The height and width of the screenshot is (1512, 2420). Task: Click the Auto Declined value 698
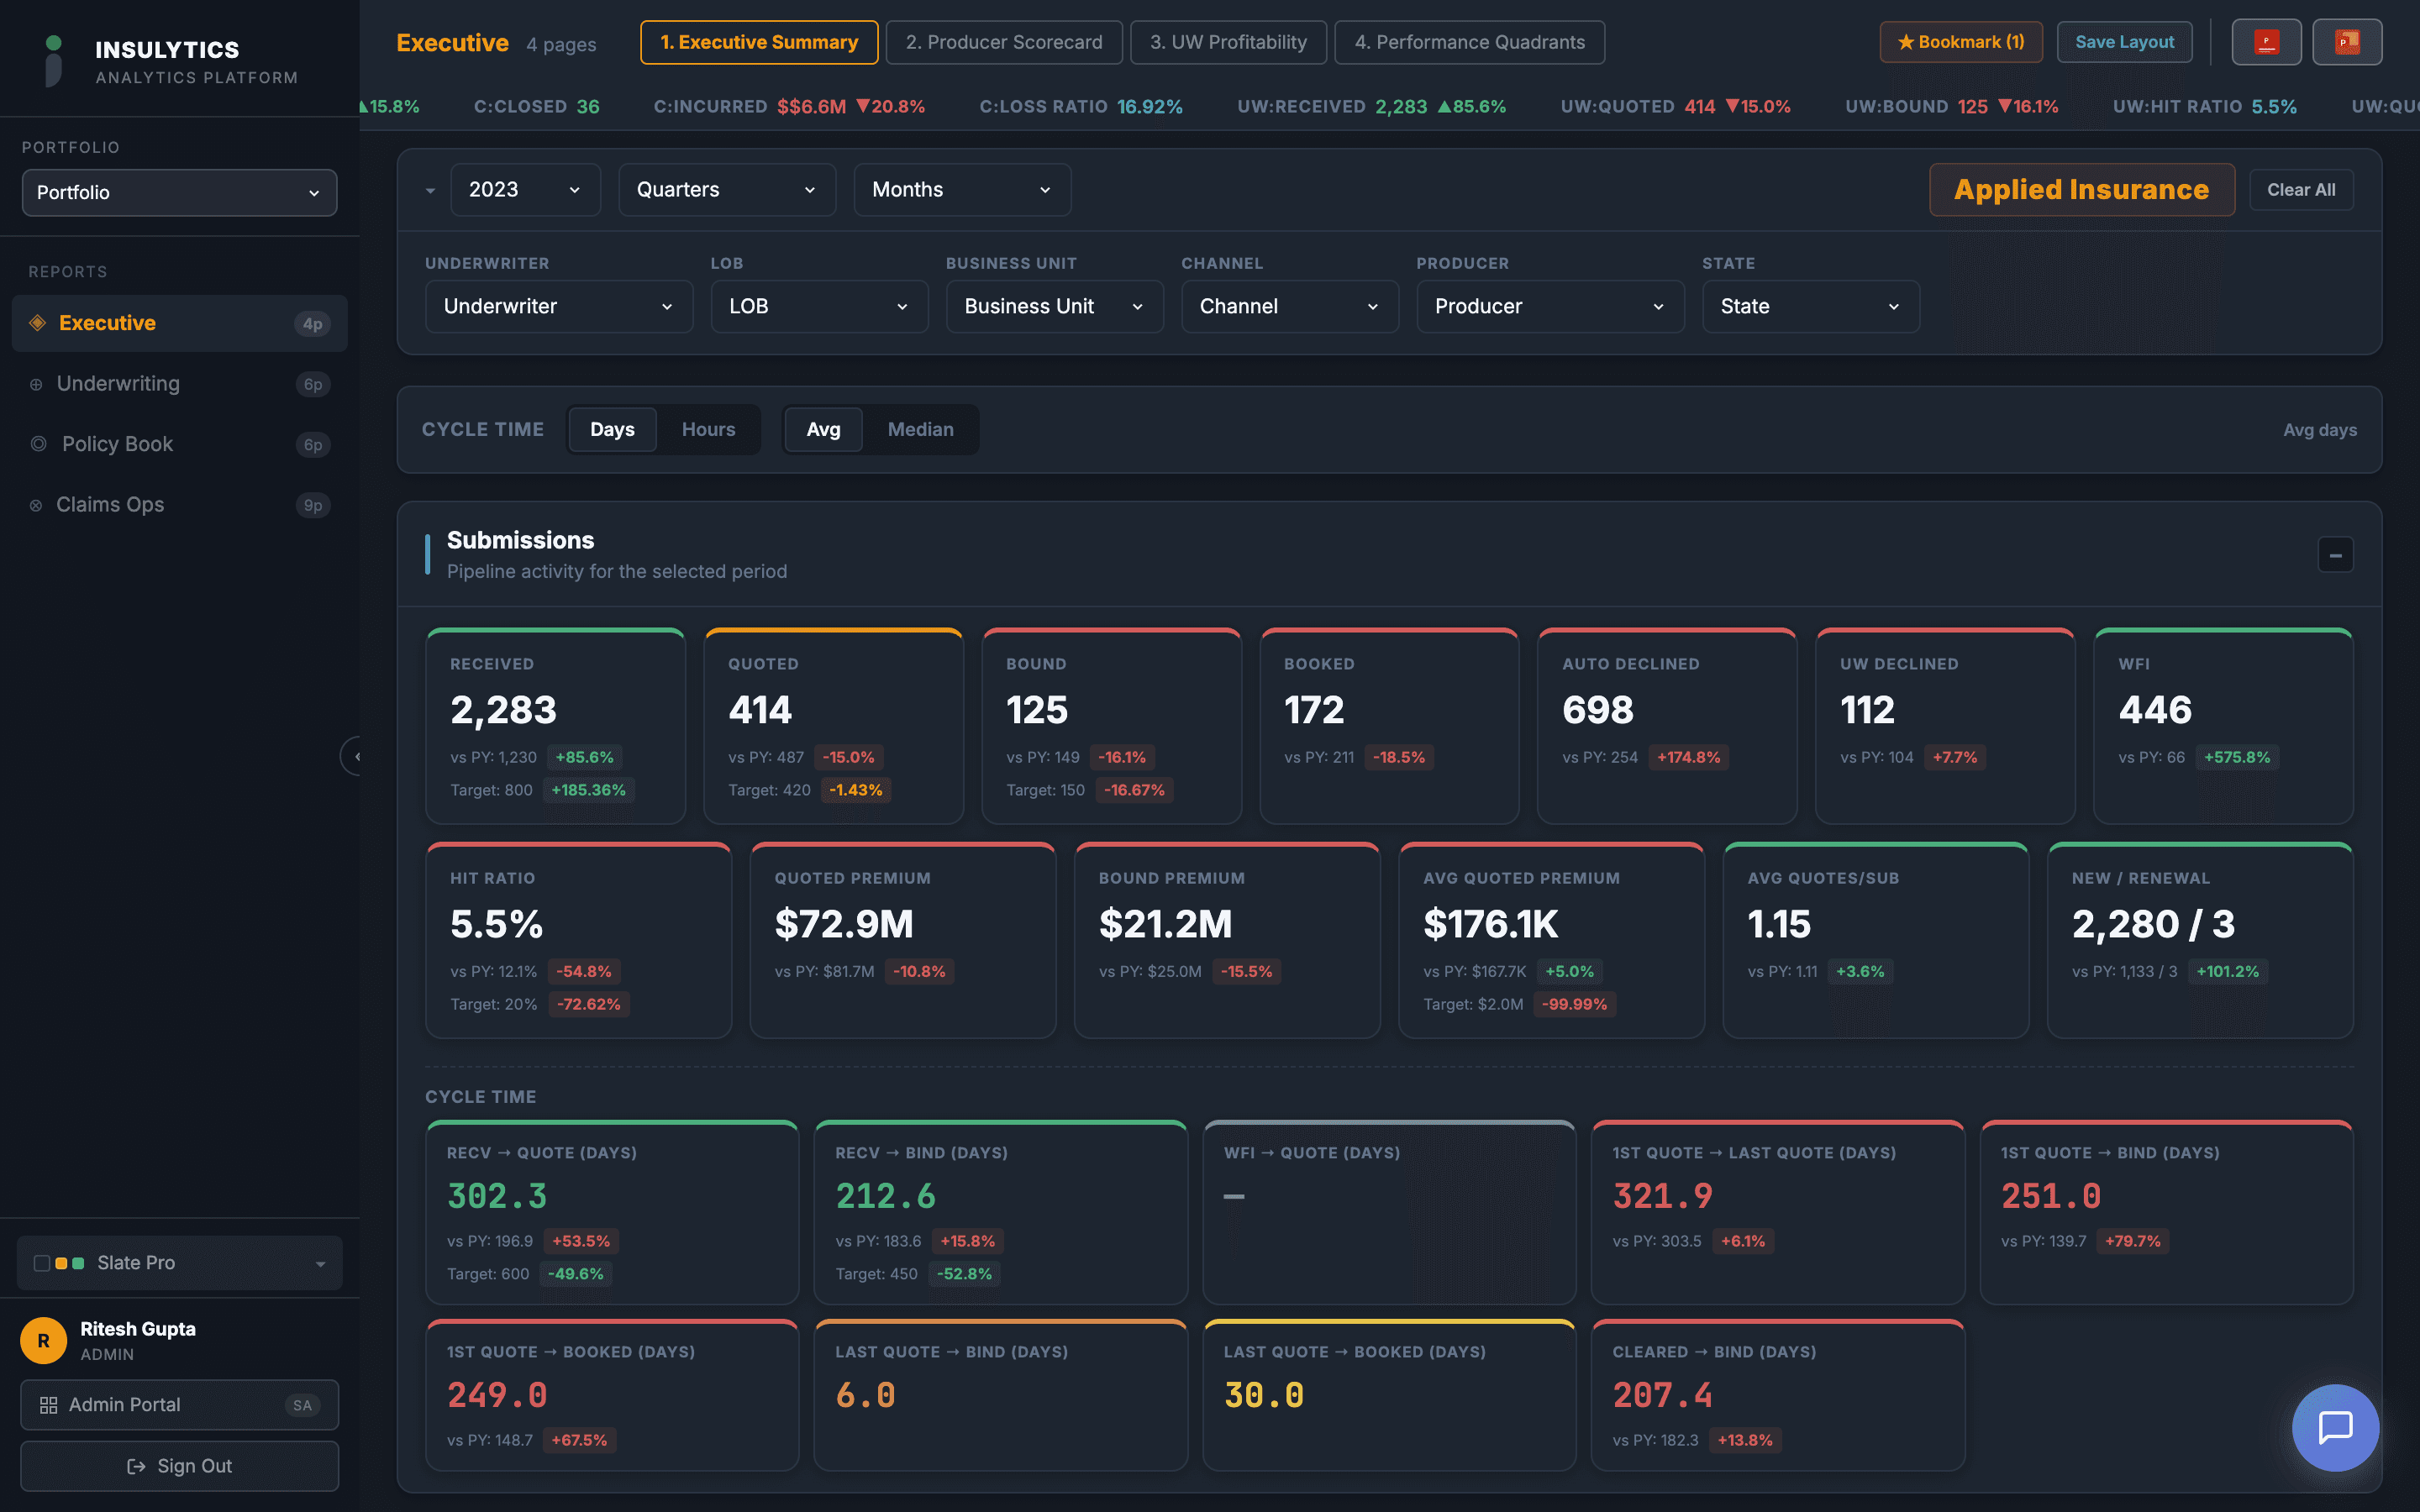tap(1598, 710)
